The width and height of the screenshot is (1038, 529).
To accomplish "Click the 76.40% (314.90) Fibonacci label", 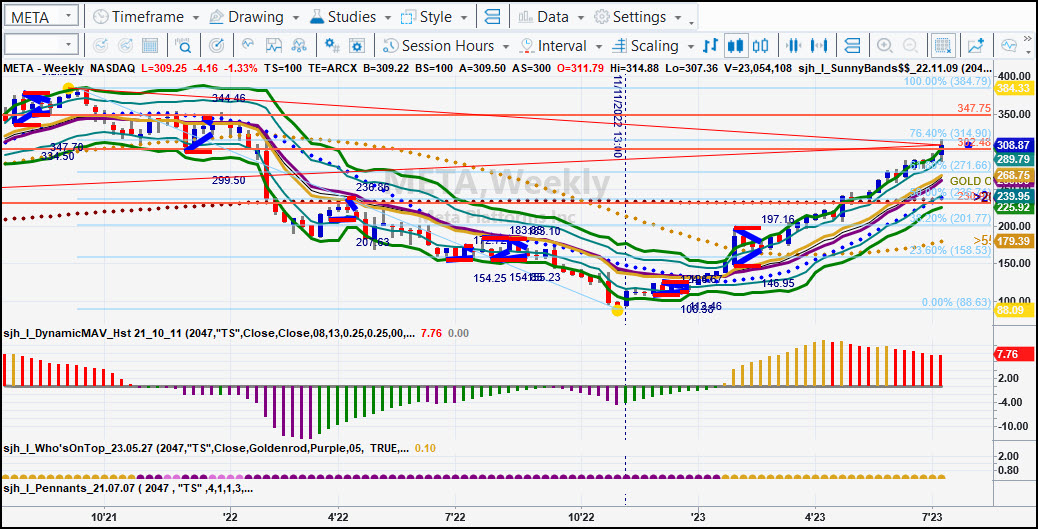I will (x=950, y=132).
